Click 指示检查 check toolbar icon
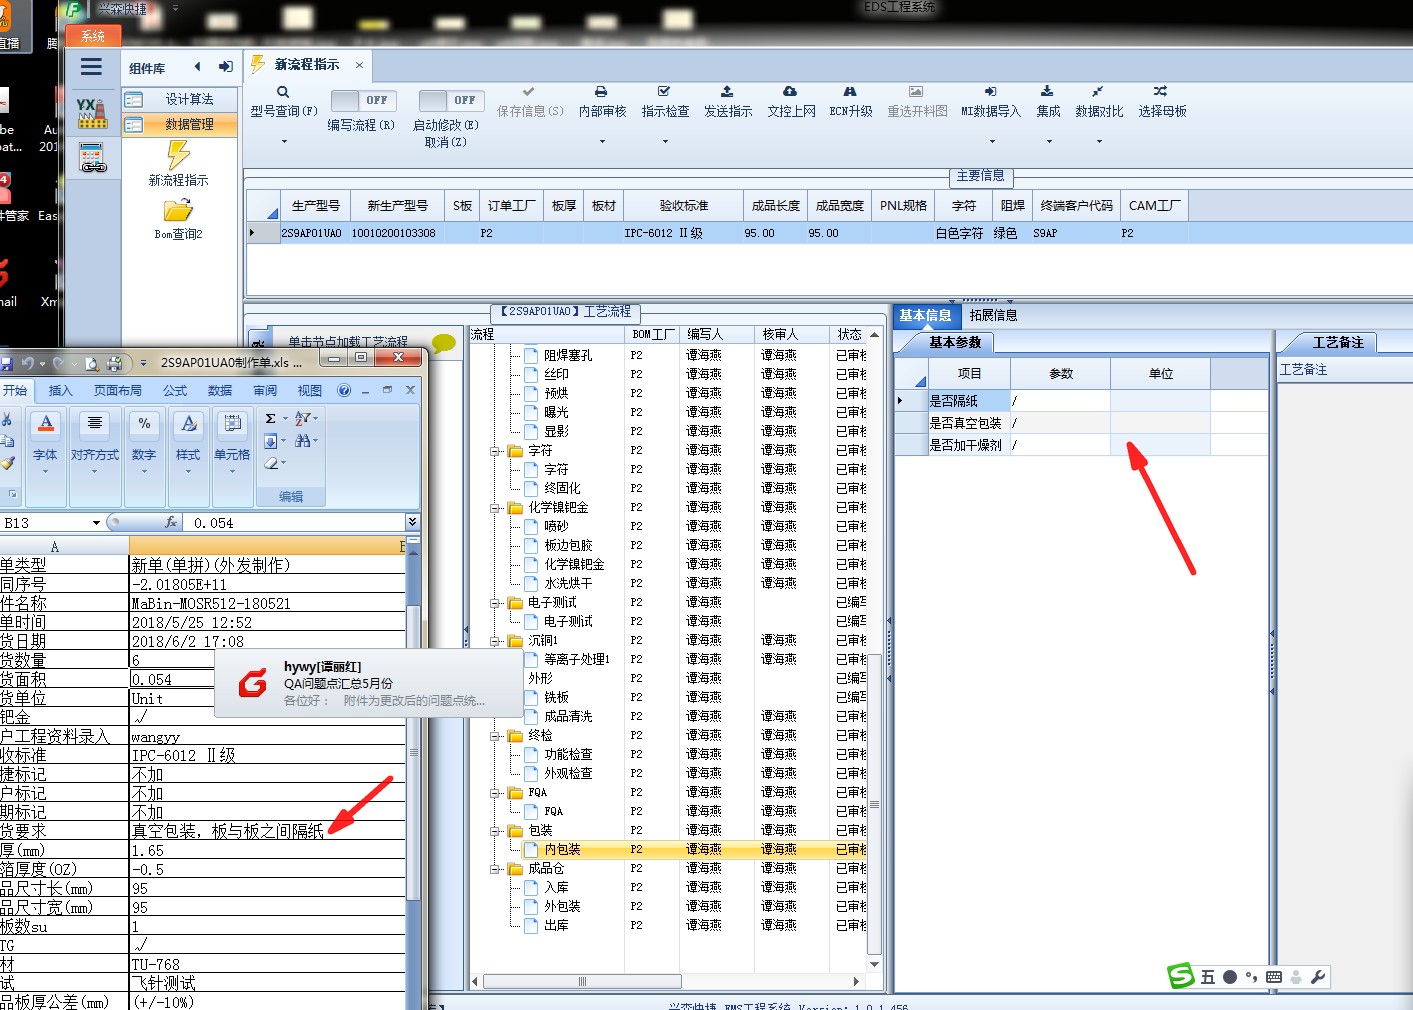 (664, 91)
